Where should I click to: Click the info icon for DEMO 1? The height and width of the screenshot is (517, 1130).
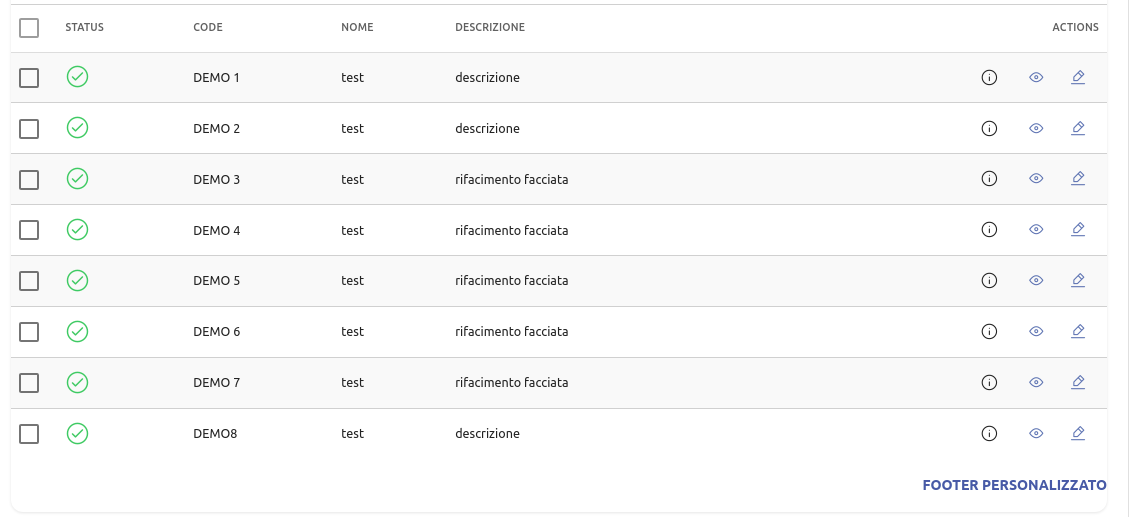pyautogui.click(x=989, y=77)
